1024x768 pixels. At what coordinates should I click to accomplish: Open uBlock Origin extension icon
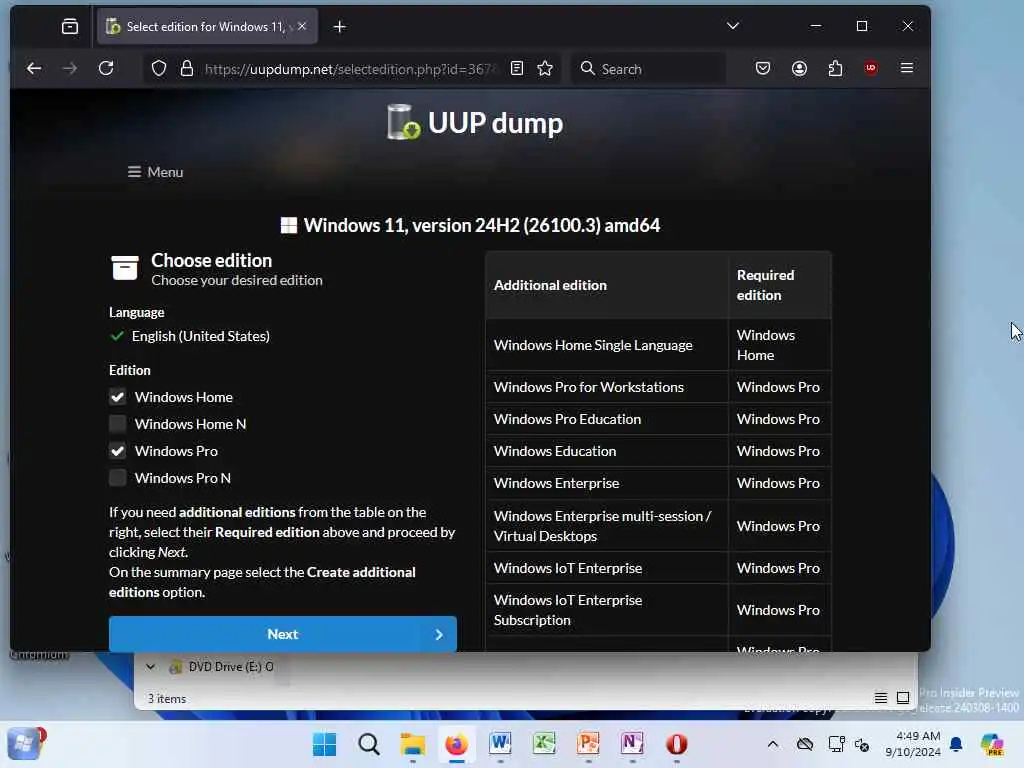click(x=871, y=68)
